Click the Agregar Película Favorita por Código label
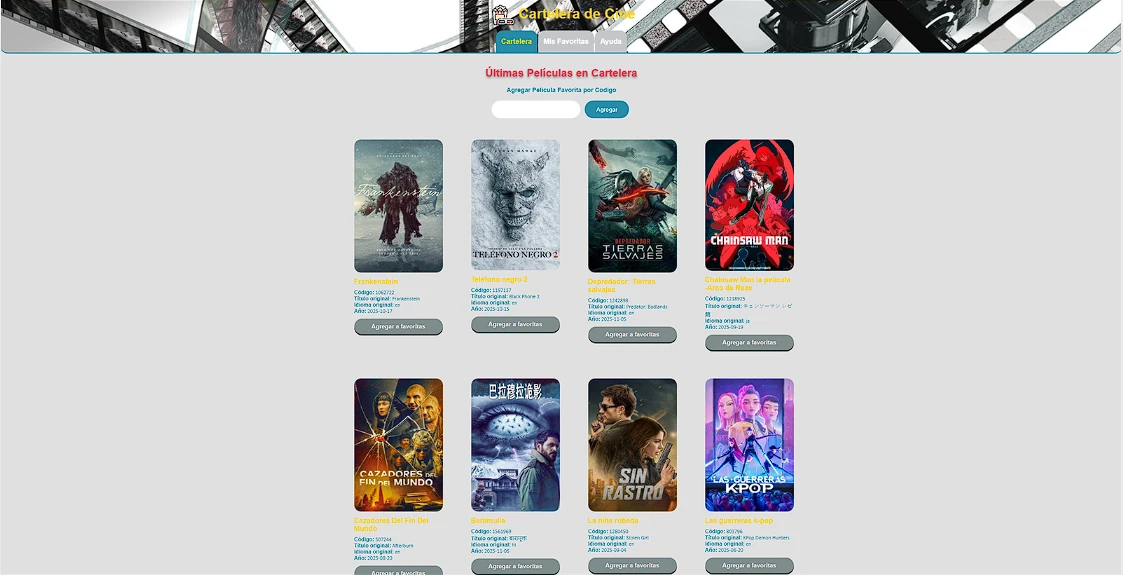Image resolution: width=1123 pixels, height=575 pixels. [561, 90]
